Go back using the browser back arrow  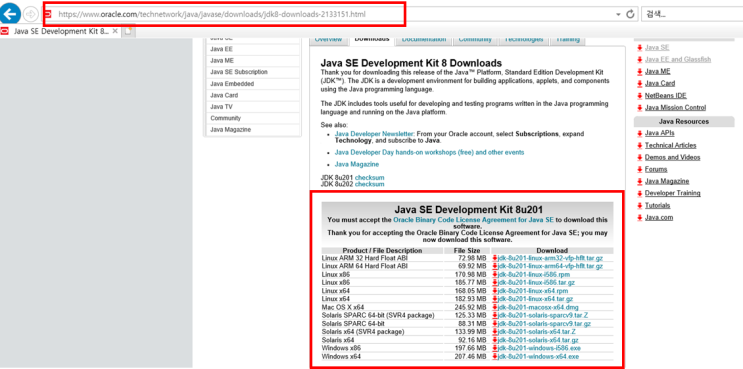click(x=10, y=14)
